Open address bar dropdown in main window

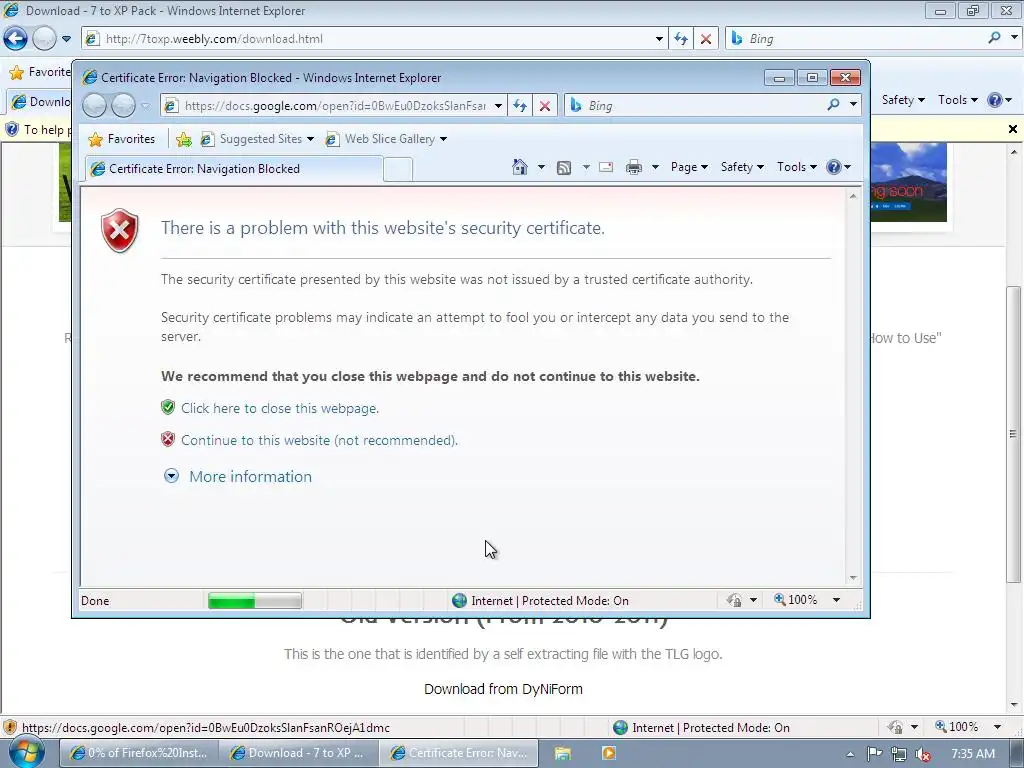point(659,39)
